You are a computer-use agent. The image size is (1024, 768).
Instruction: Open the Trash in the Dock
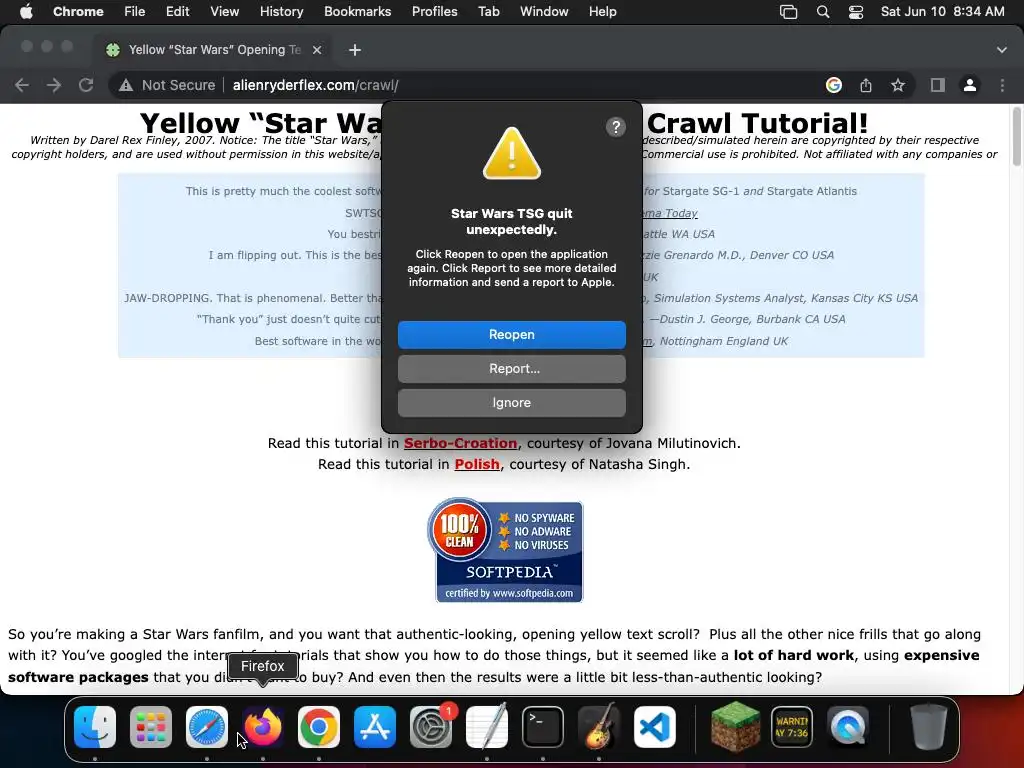[x=928, y=726]
